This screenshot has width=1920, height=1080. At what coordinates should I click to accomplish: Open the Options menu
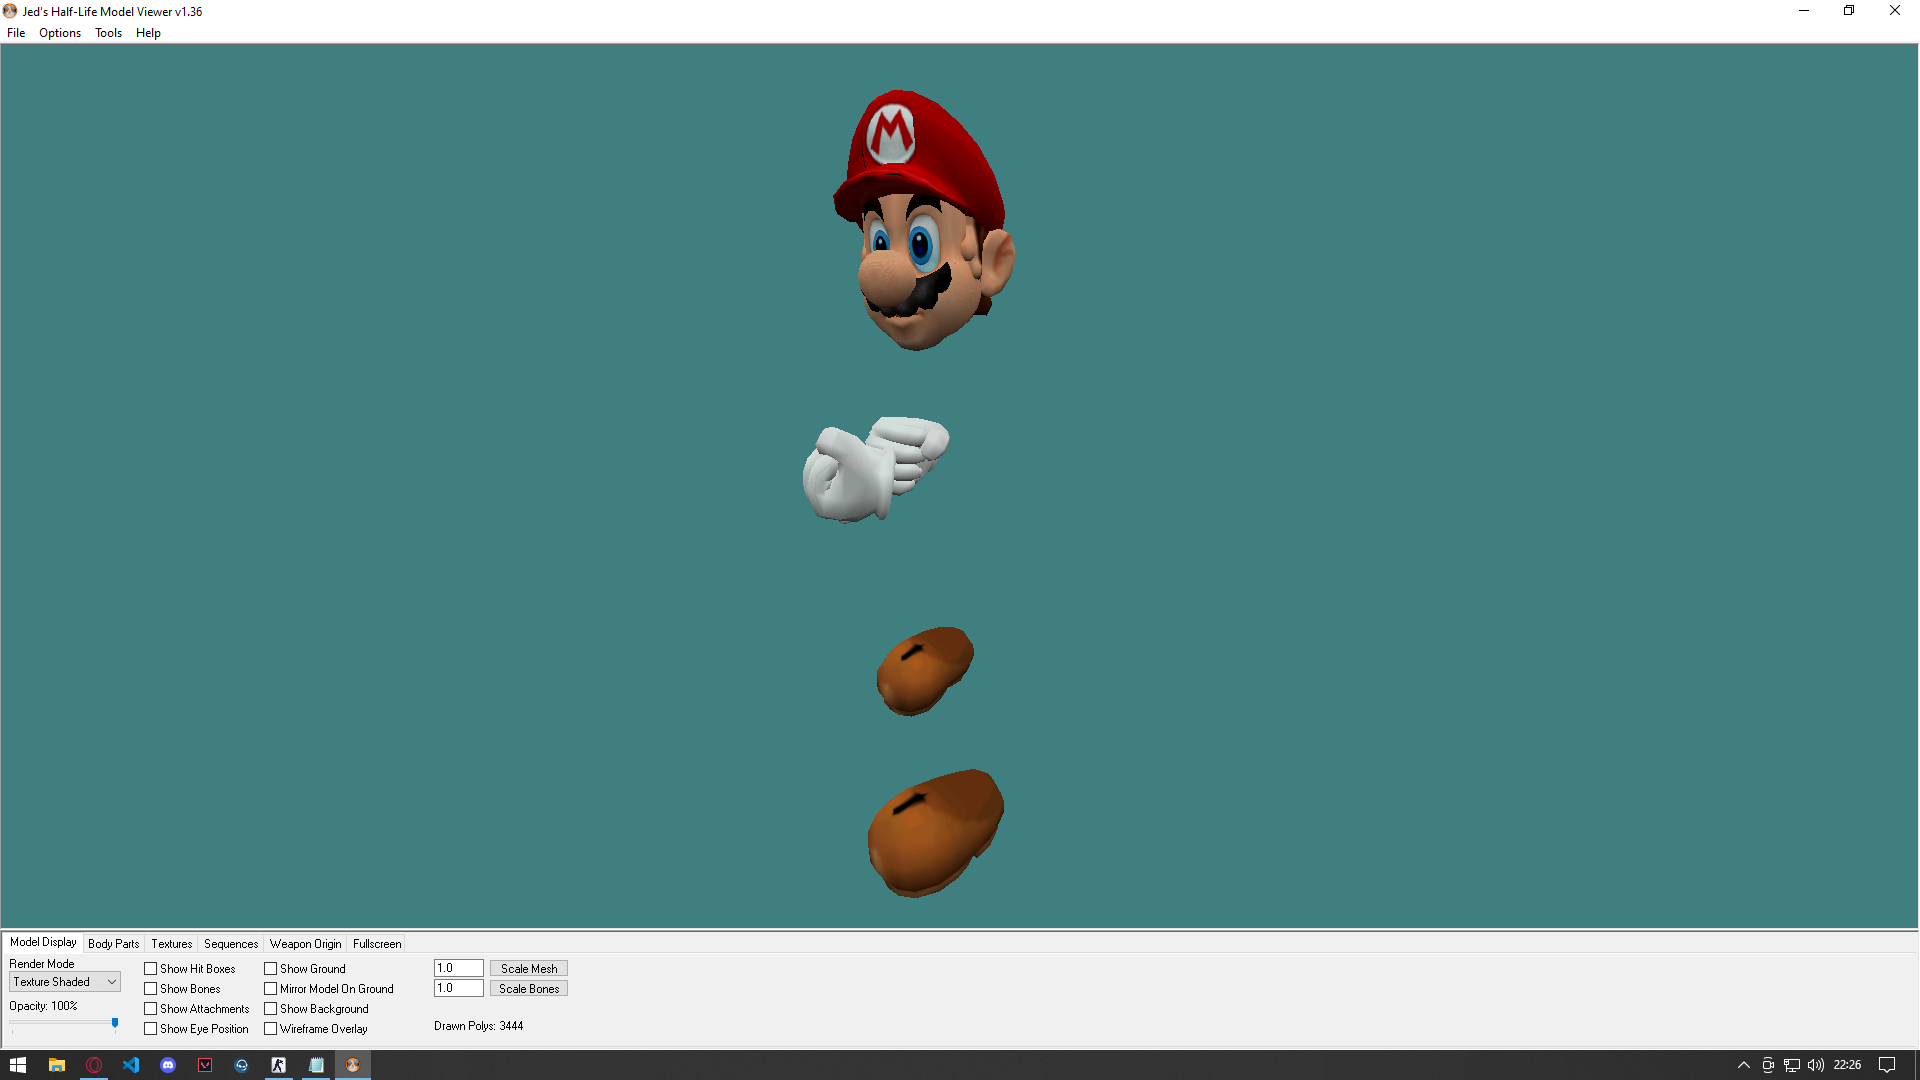60,33
